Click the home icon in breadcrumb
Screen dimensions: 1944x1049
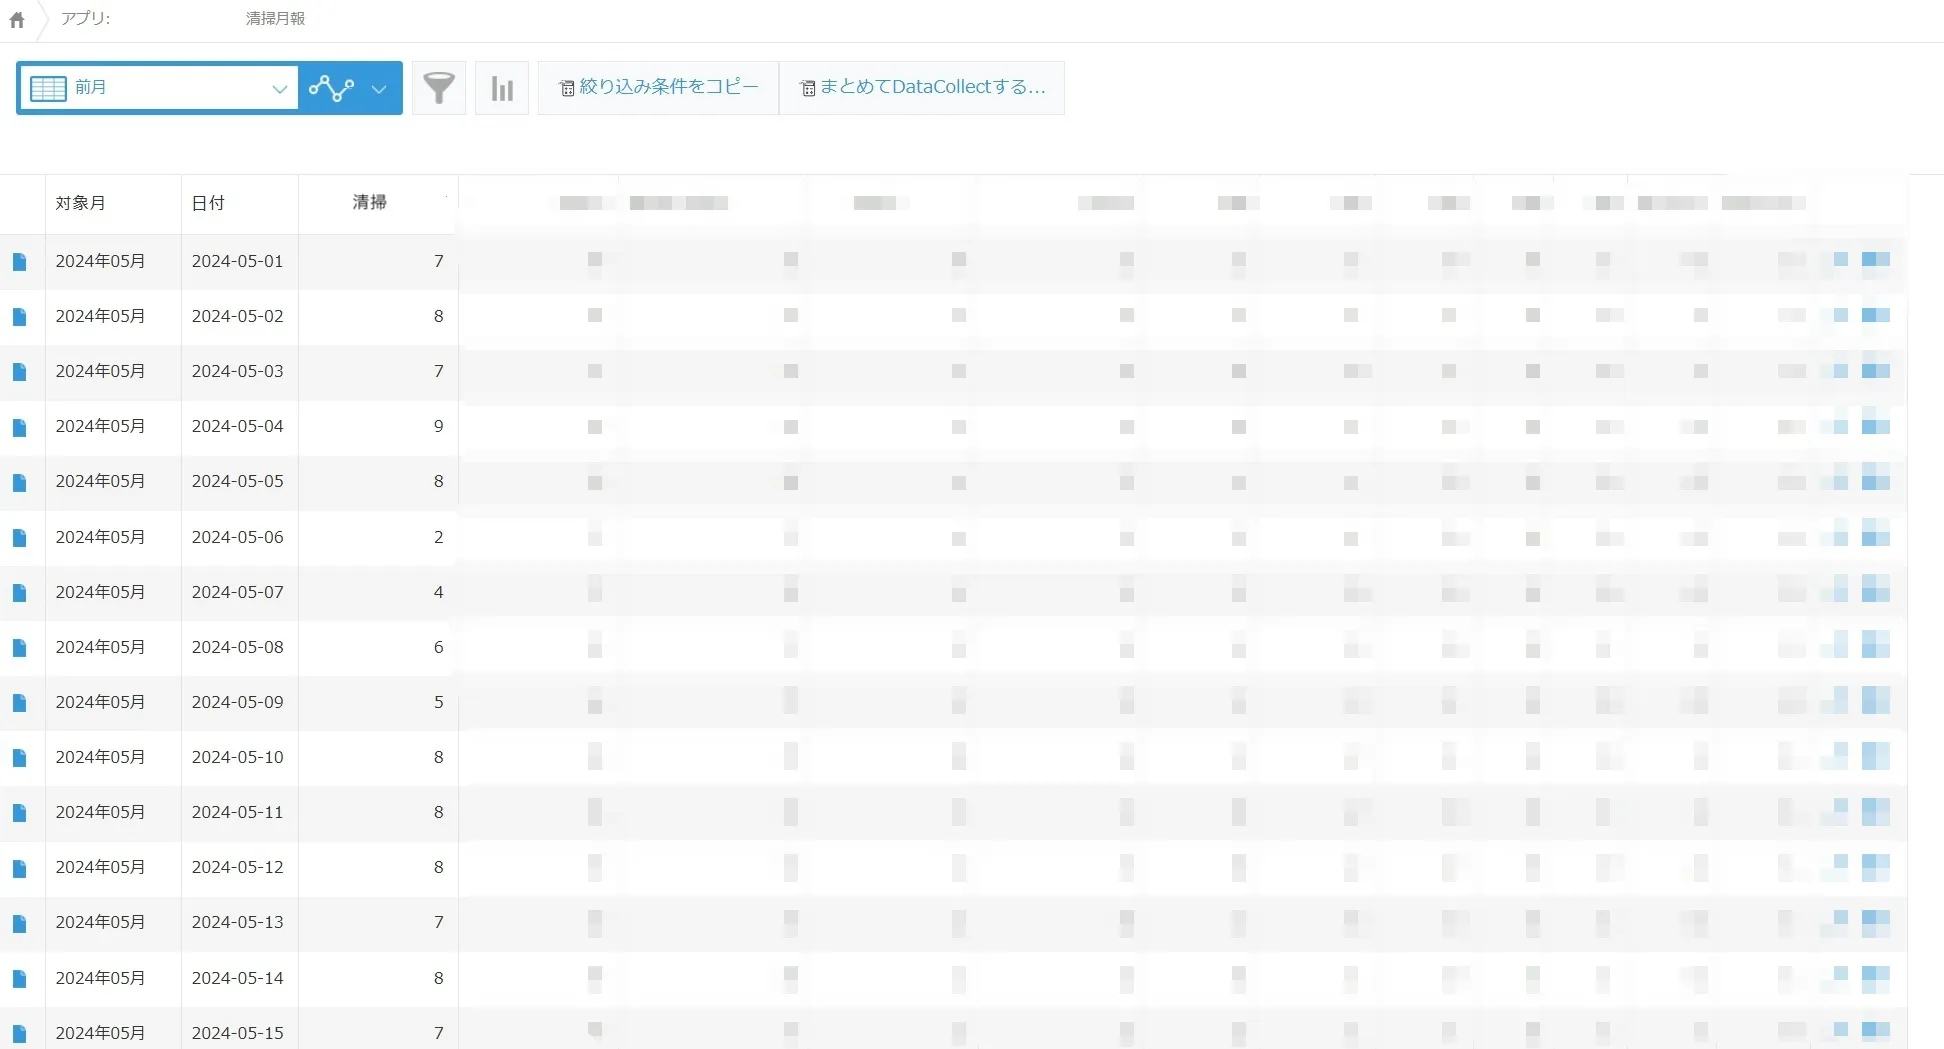17,20
